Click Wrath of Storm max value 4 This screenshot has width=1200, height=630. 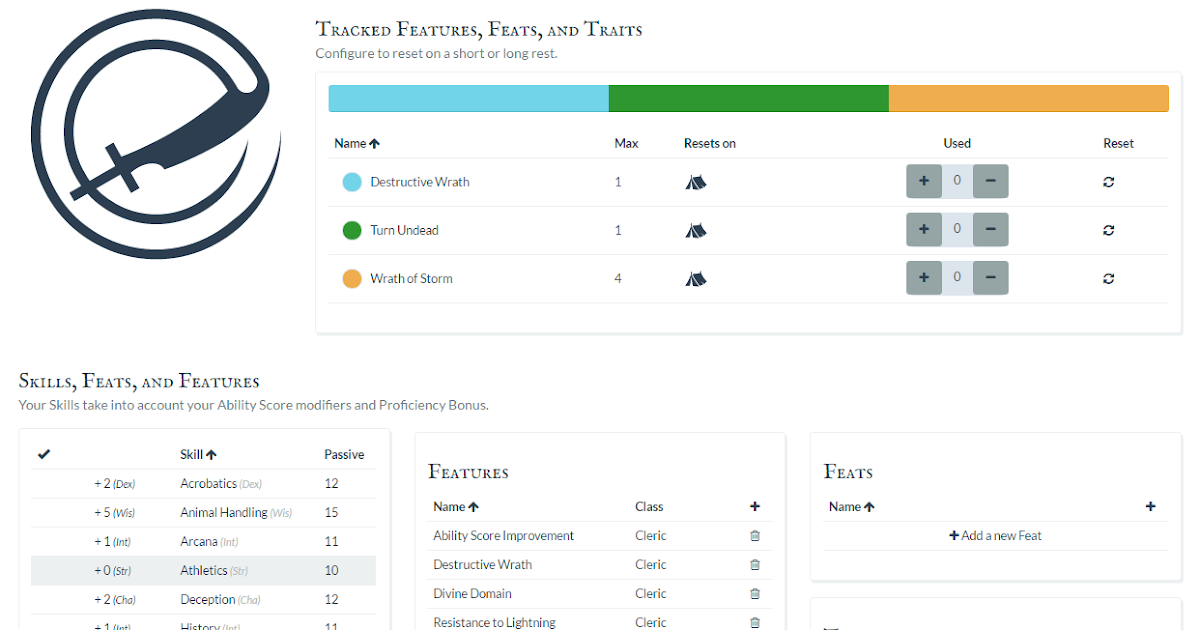tap(618, 278)
